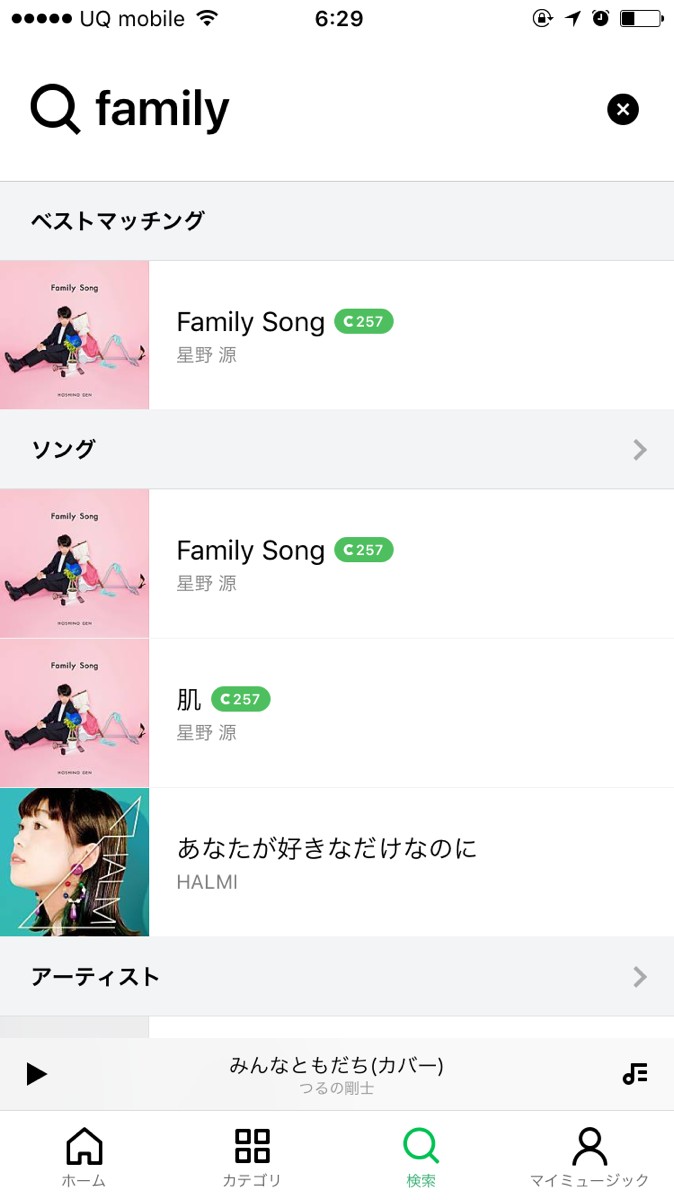This screenshot has width=674, height=1200.
Task: Tap the HALMI album cover thumbnail
Action: [74, 862]
